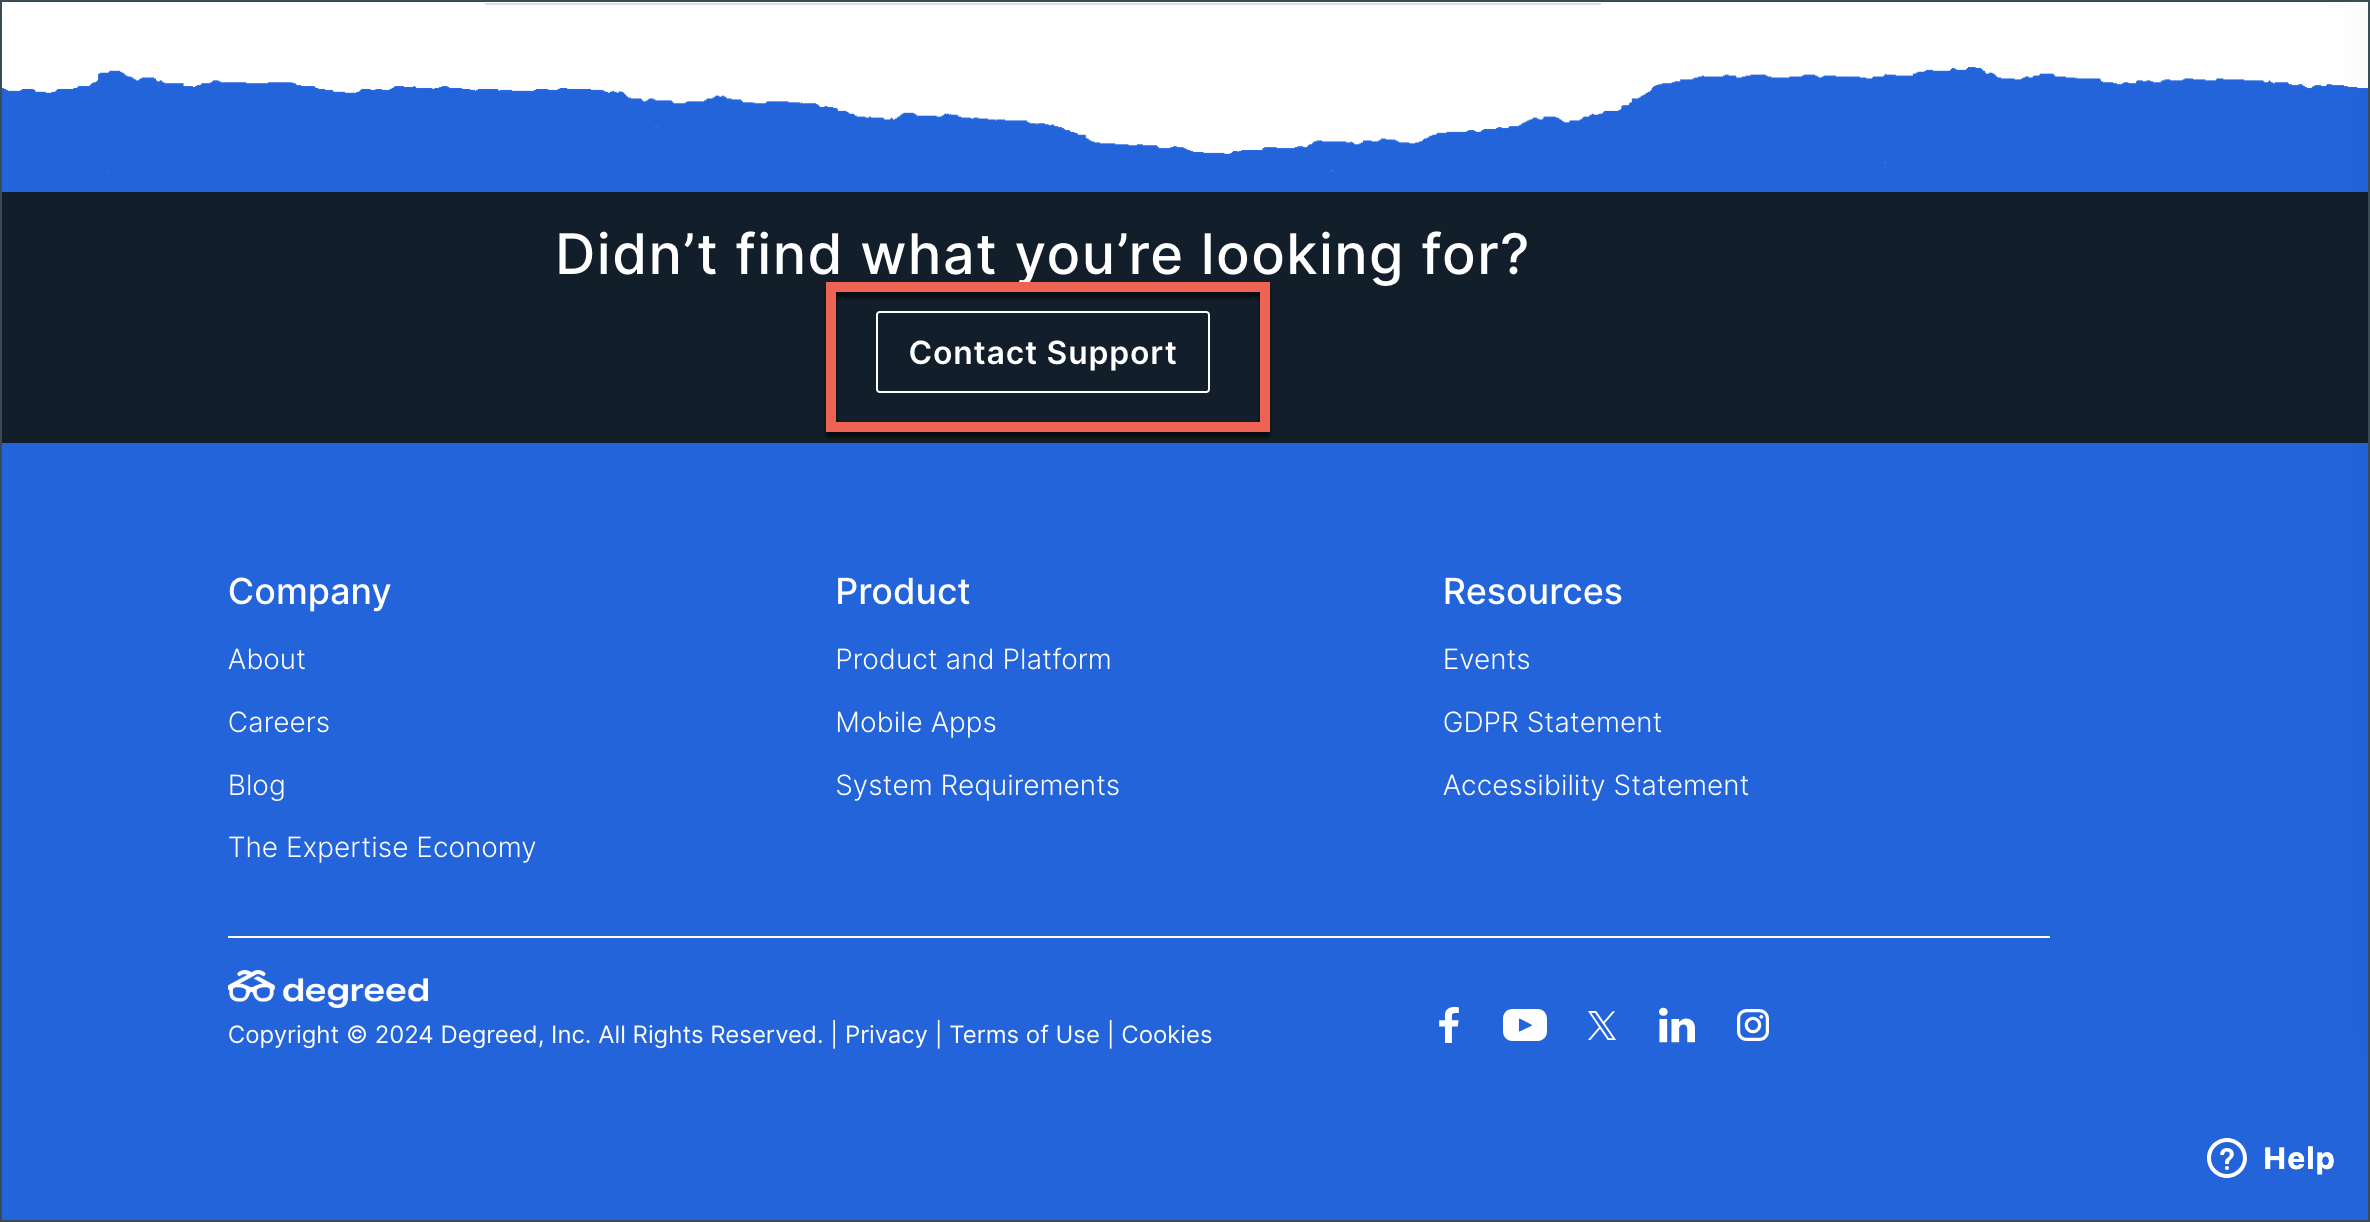Open the Events page under Resources
The image size is (2370, 1222).
coord(1486,659)
